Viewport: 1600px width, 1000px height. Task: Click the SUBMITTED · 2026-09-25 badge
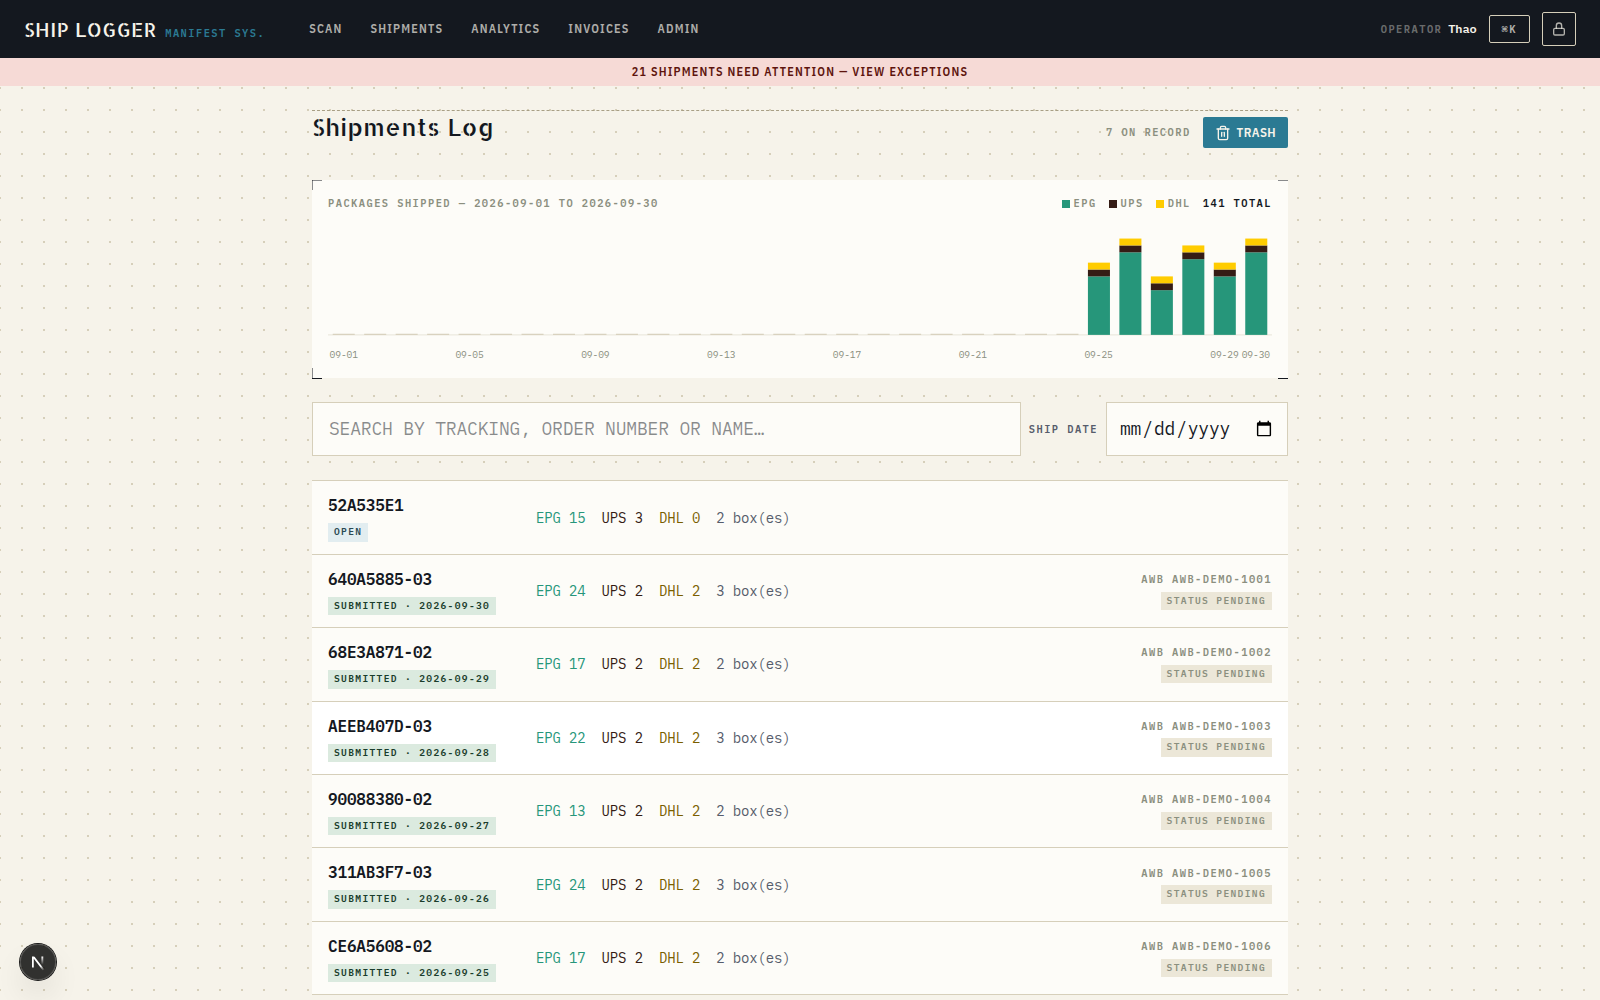pyautogui.click(x=412, y=973)
